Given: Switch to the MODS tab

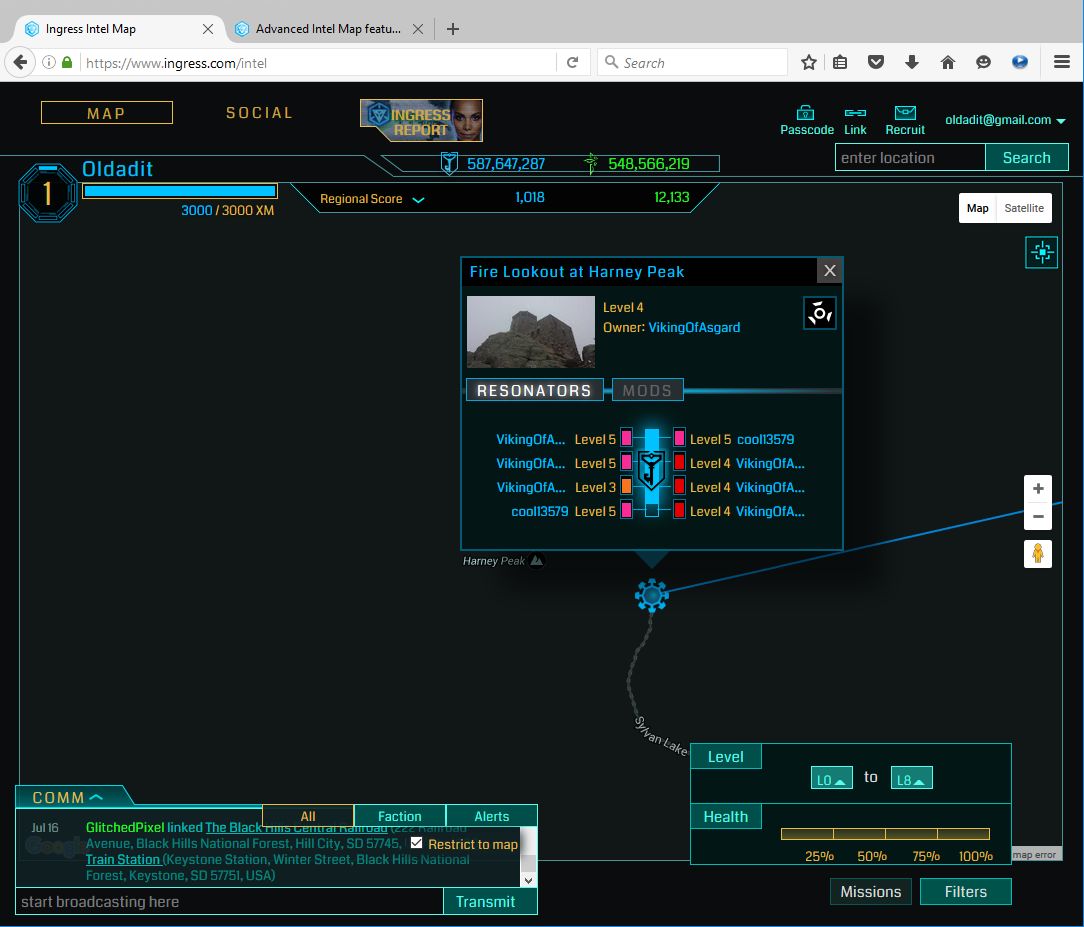Looking at the screenshot, I should pos(647,391).
